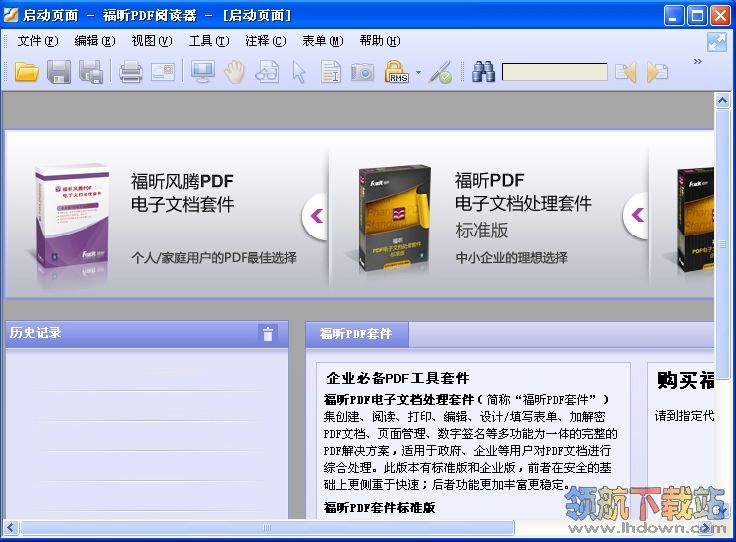Click the expand arrows icon near menu bar
This screenshot has height=542, width=736.
(x=717, y=42)
